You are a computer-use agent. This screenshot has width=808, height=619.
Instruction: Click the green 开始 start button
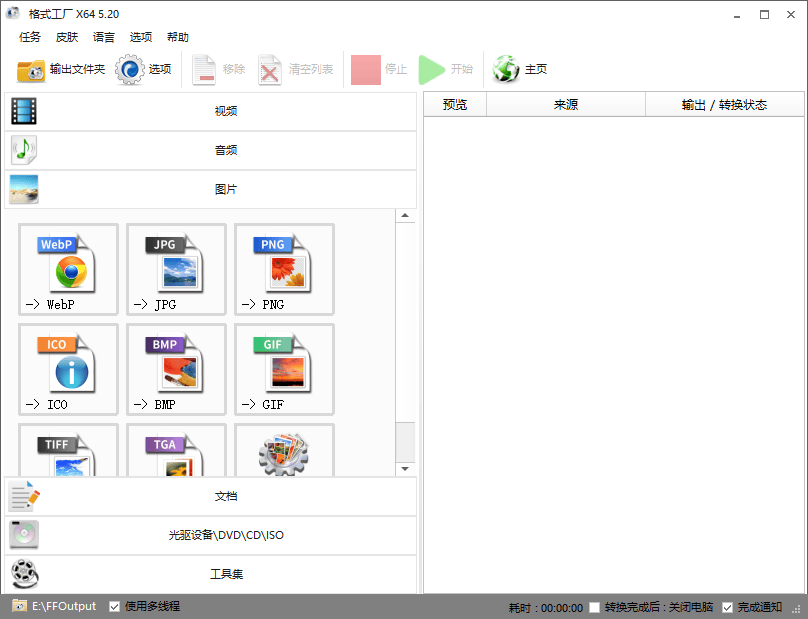tap(445, 69)
